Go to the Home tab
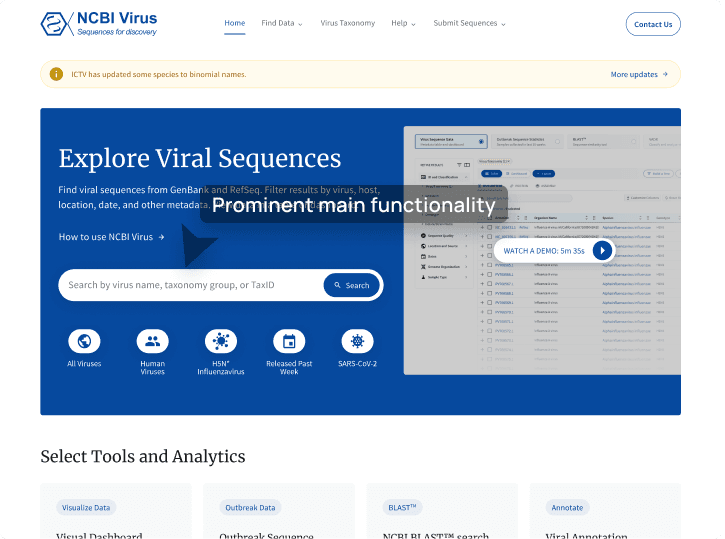725x539 pixels. point(235,23)
